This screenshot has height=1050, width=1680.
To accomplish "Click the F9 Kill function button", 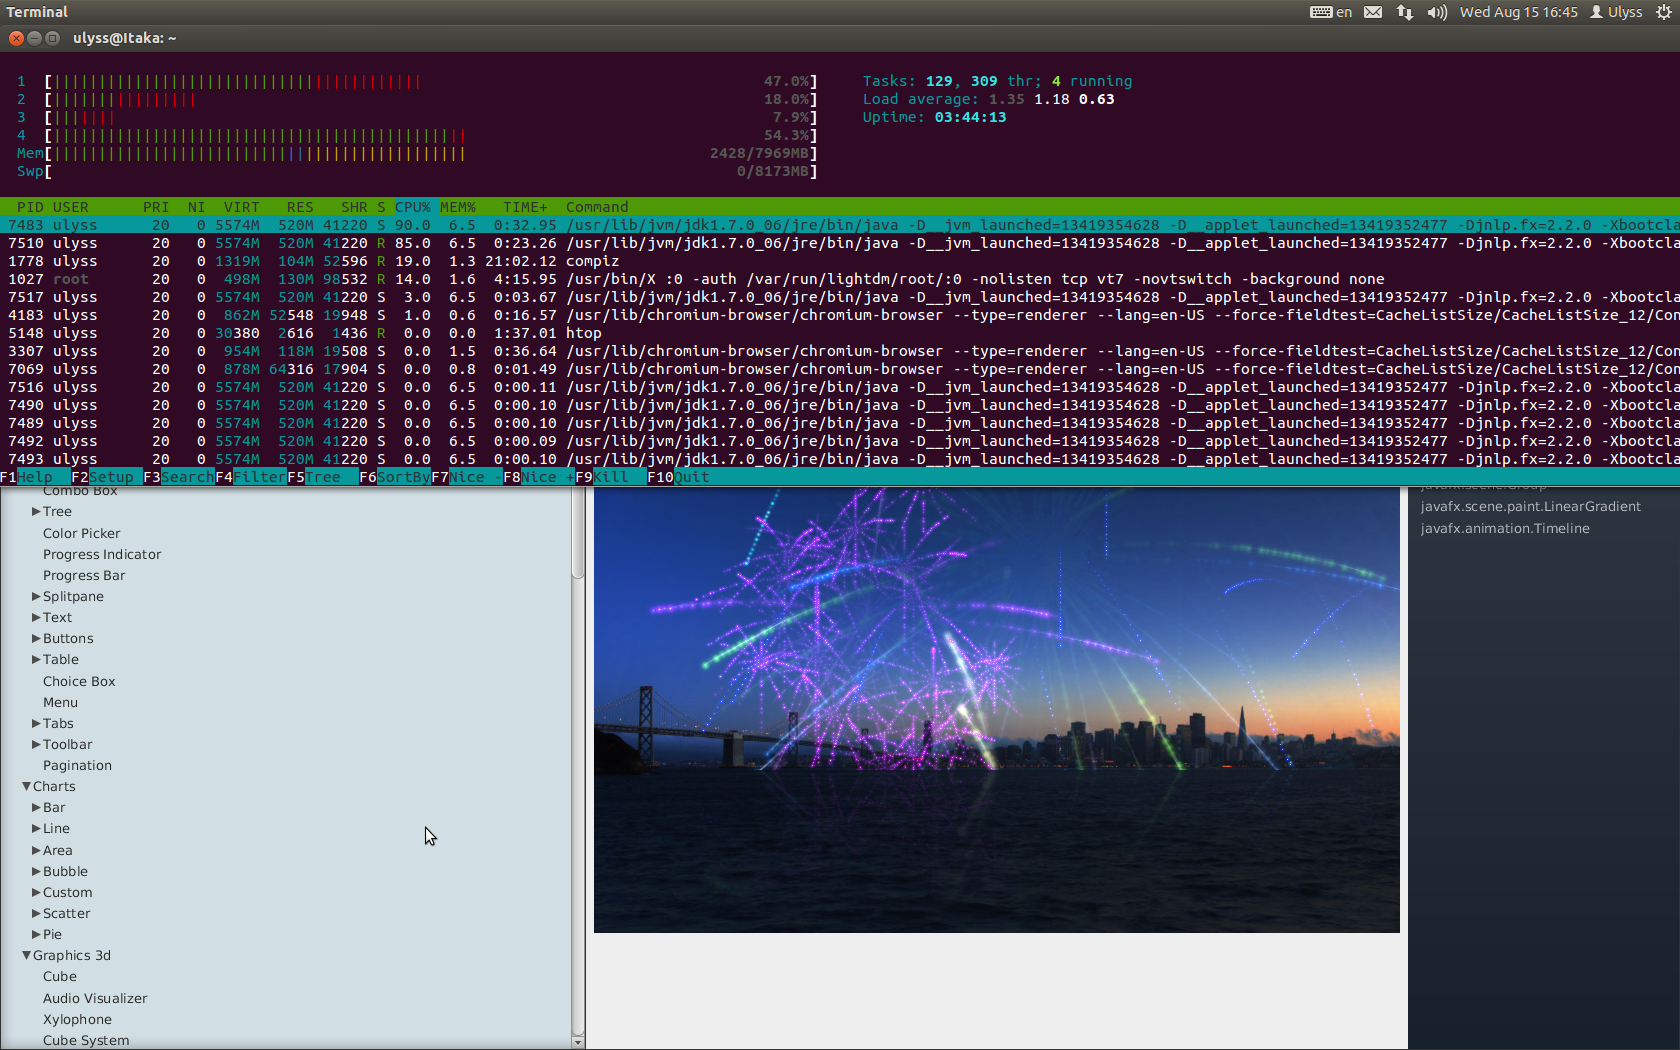I will tap(610, 477).
